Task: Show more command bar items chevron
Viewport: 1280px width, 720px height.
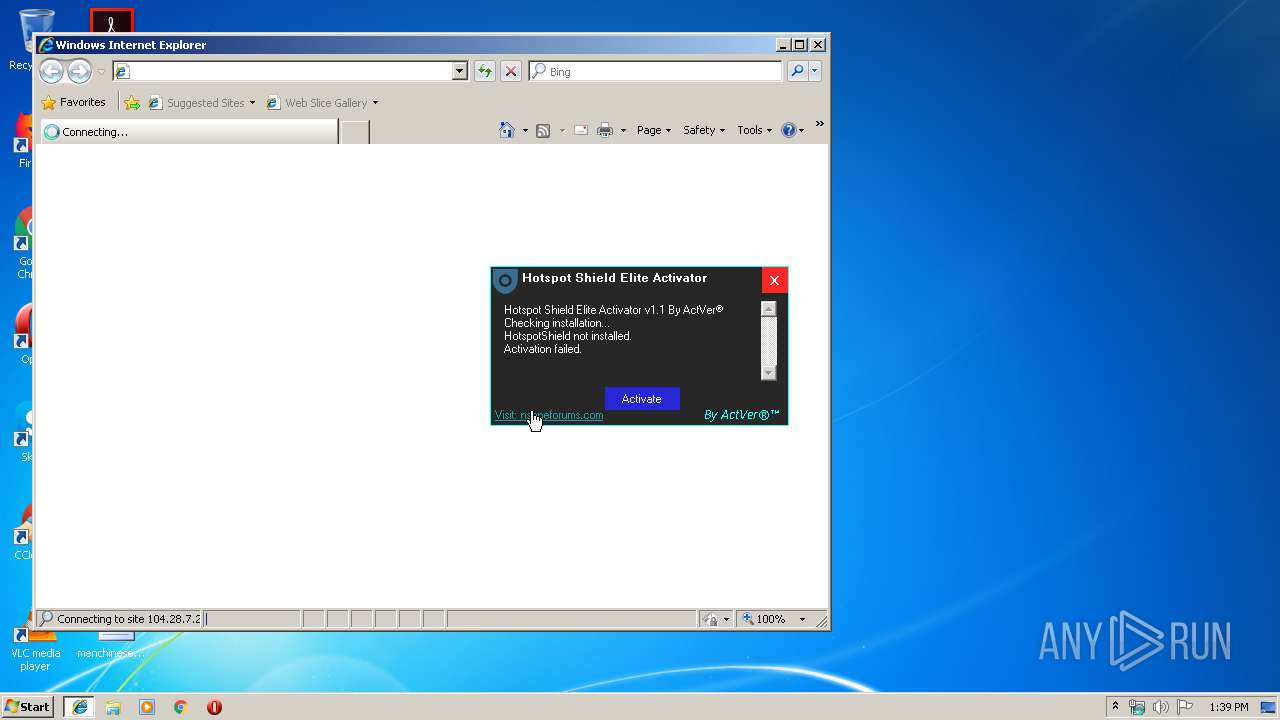Action: 819,124
